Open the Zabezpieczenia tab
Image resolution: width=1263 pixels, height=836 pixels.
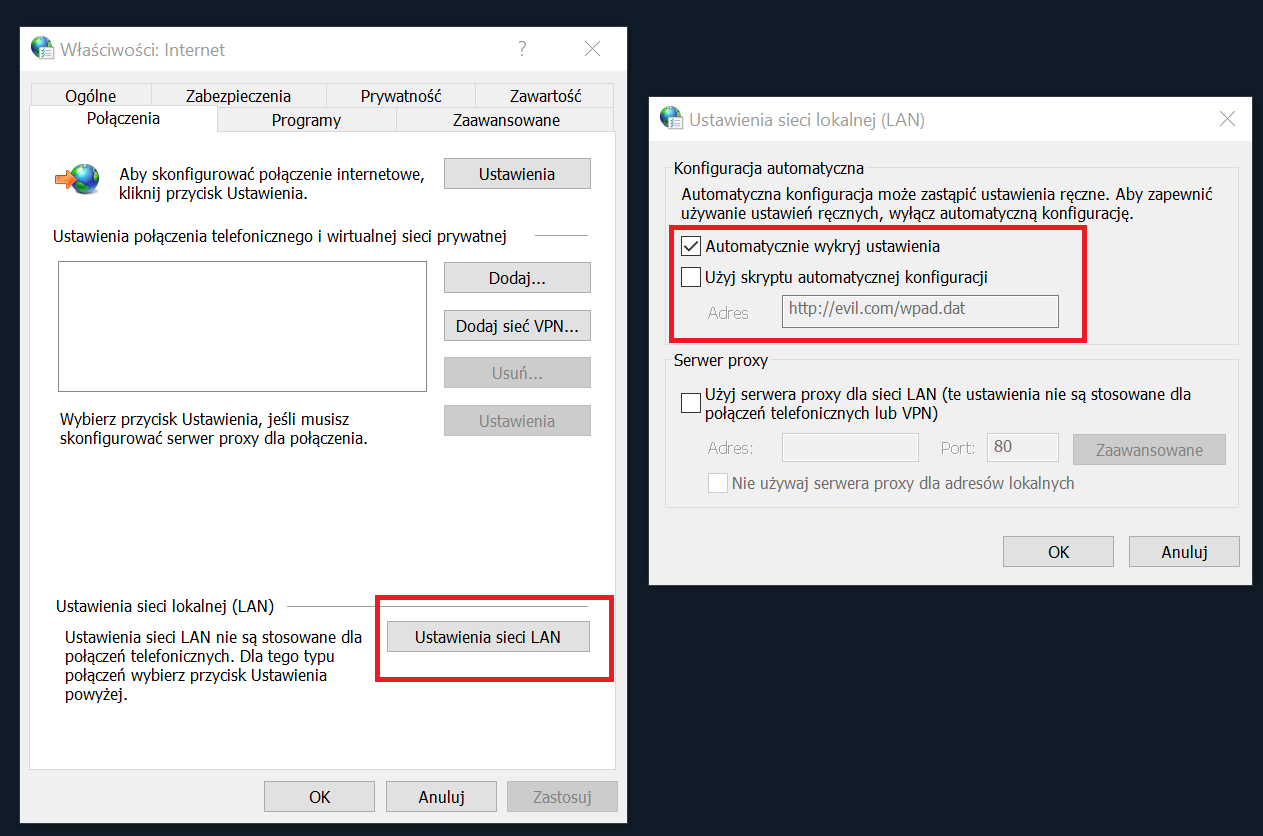coord(238,96)
